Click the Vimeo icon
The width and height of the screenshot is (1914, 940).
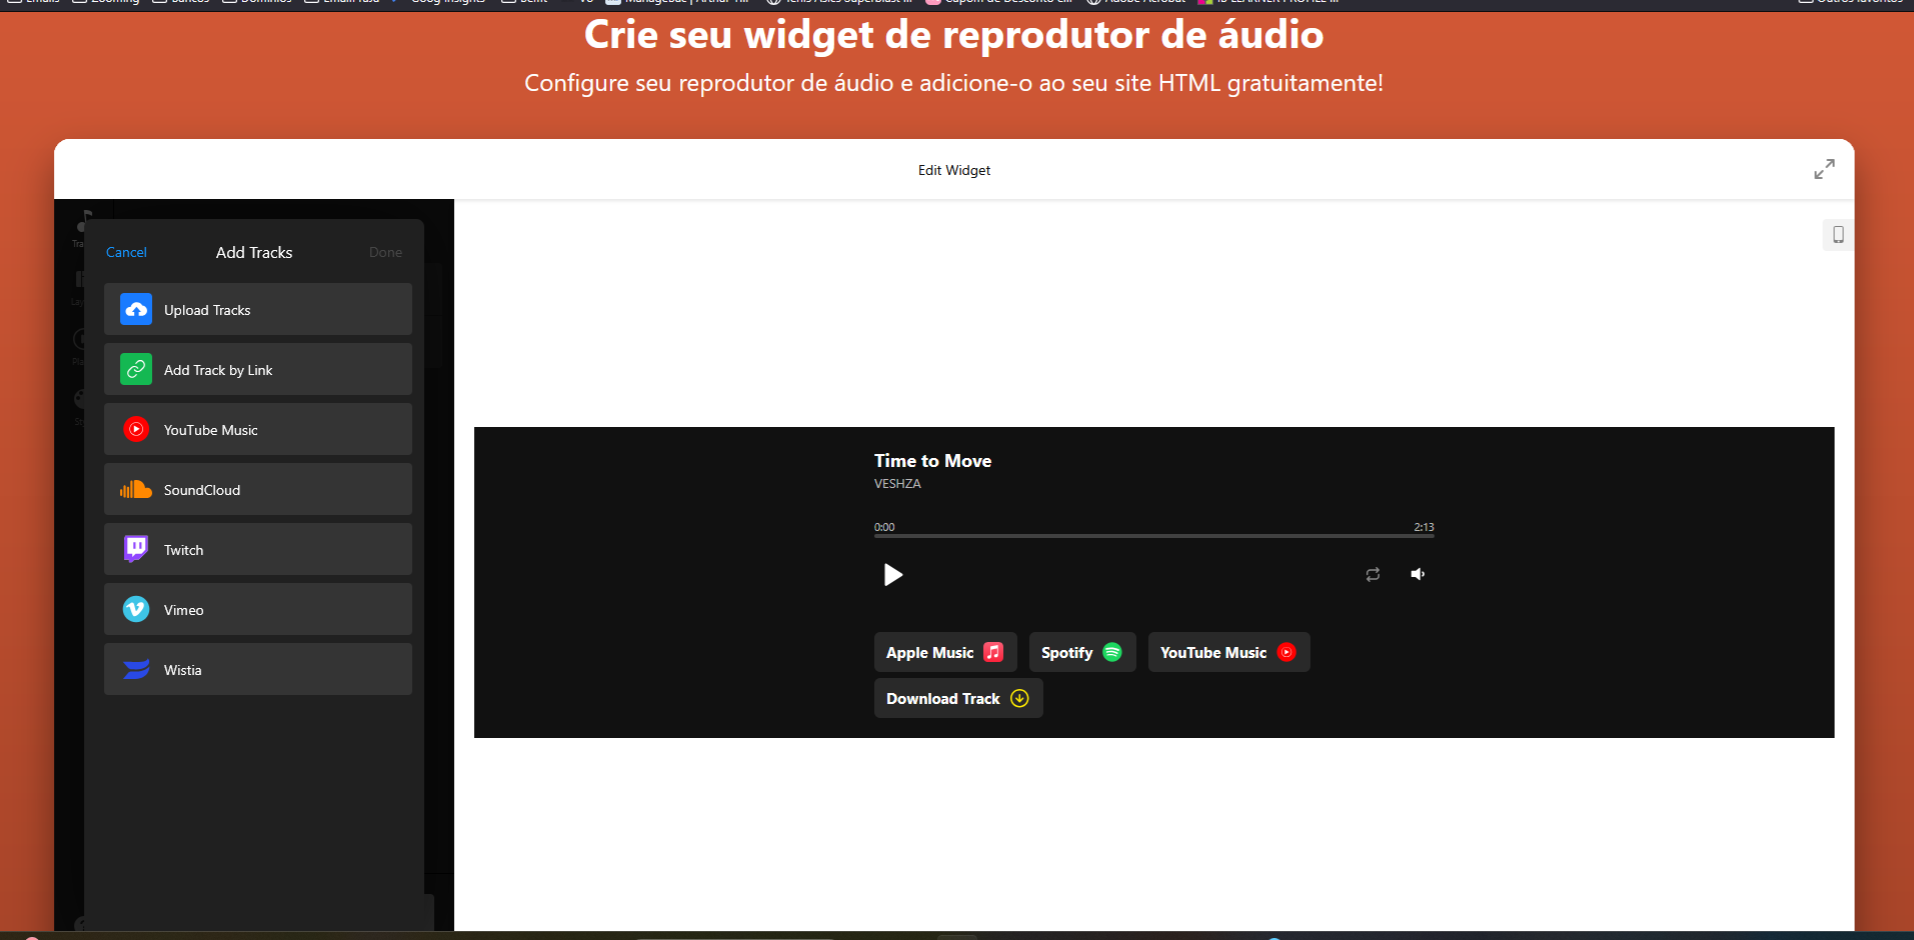point(136,609)
